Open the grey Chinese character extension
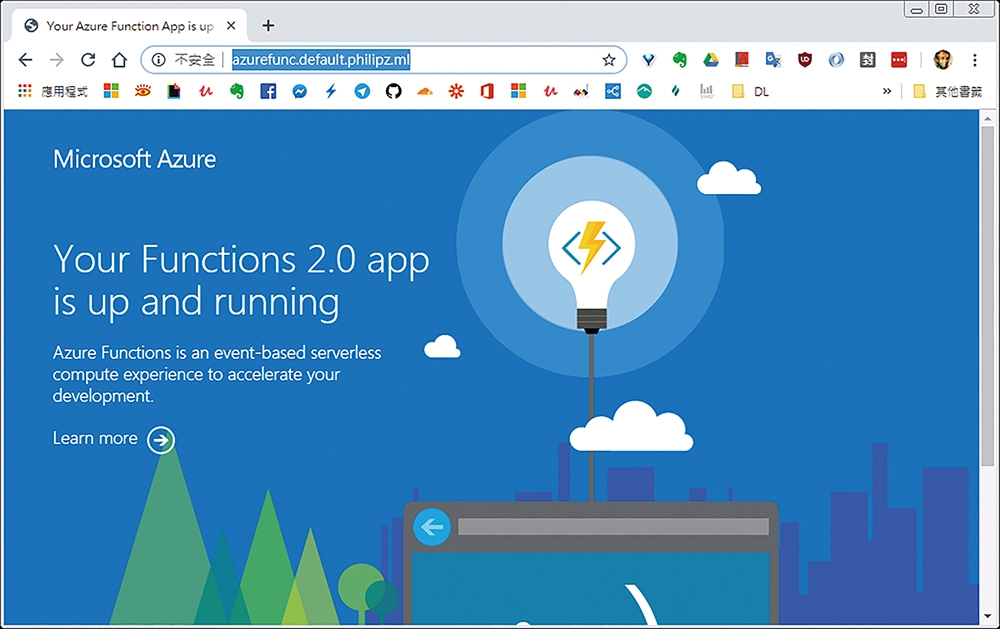Screen dimensions: 1000x629 867,60
